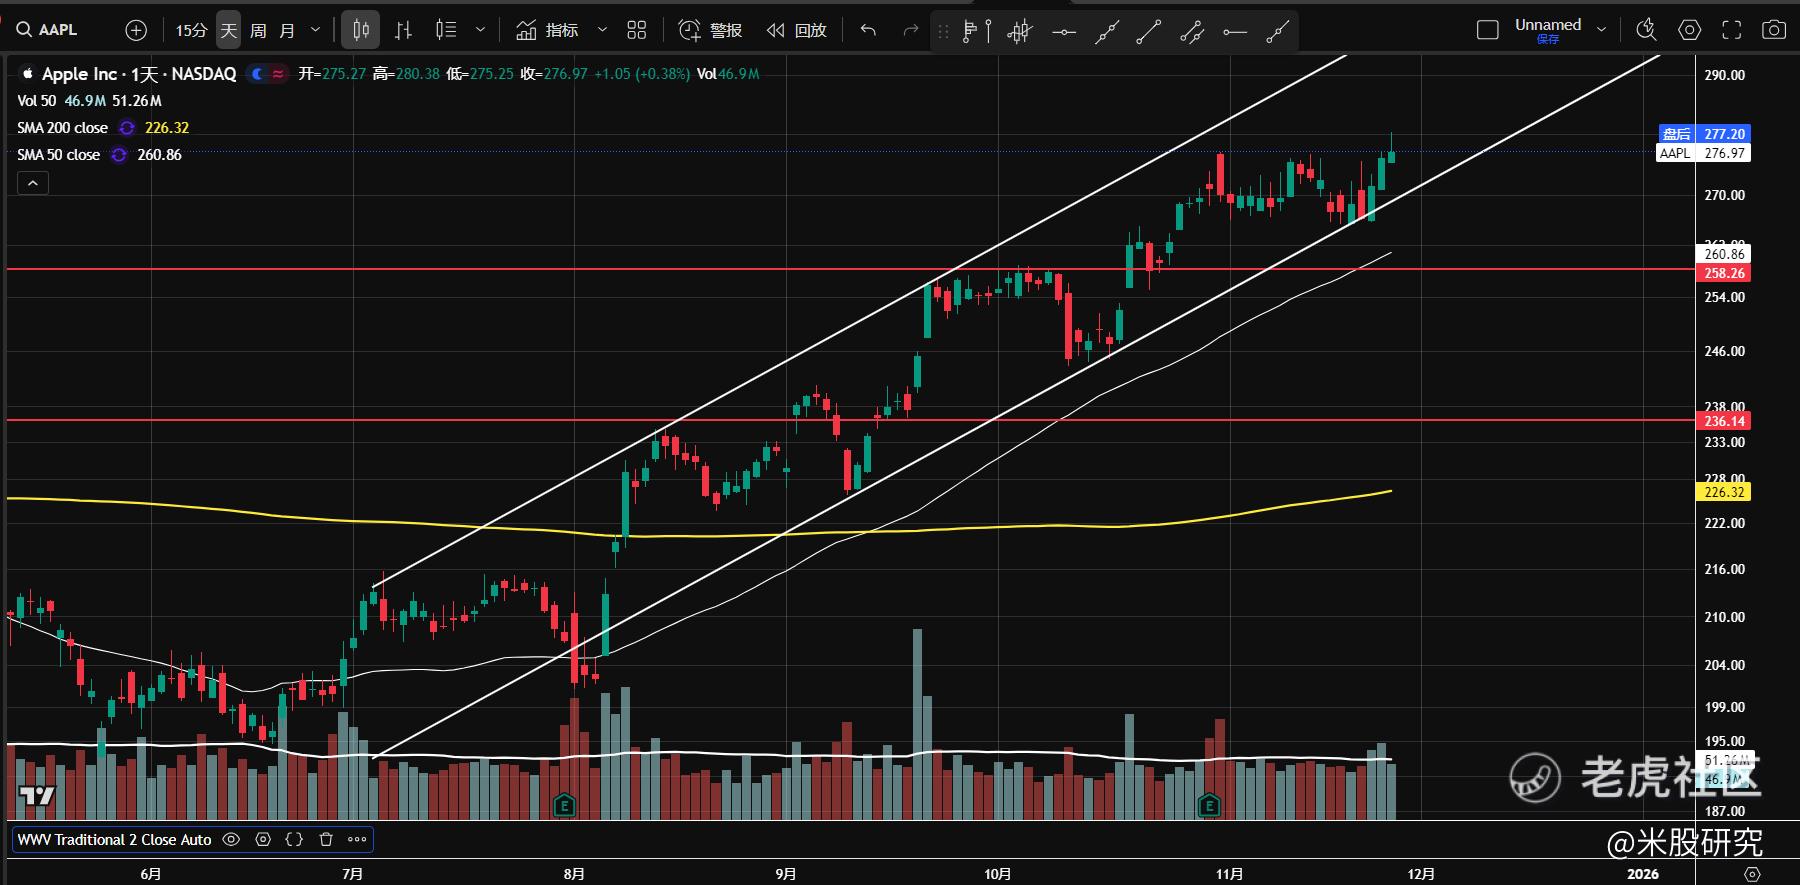The width and height of the screenshot is (1800, 885).
Task: Add a comparison symbol with the plus icon
Action: click(x=136, y=31)
